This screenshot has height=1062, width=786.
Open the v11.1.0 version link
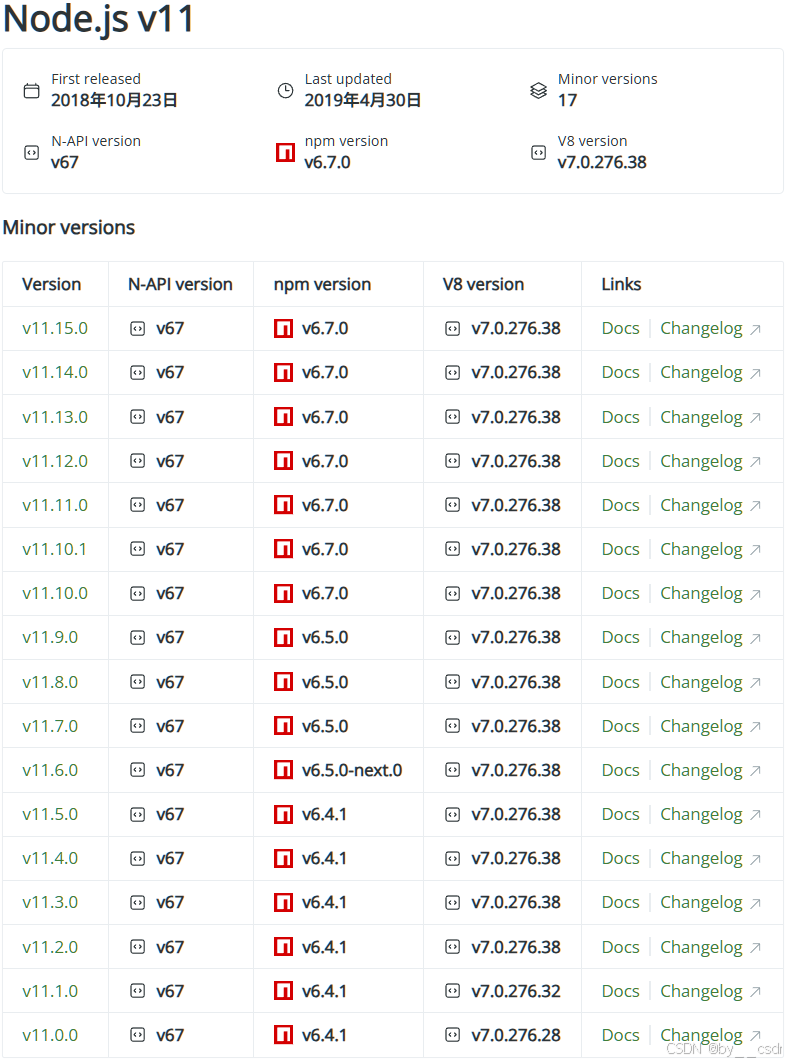50,991
